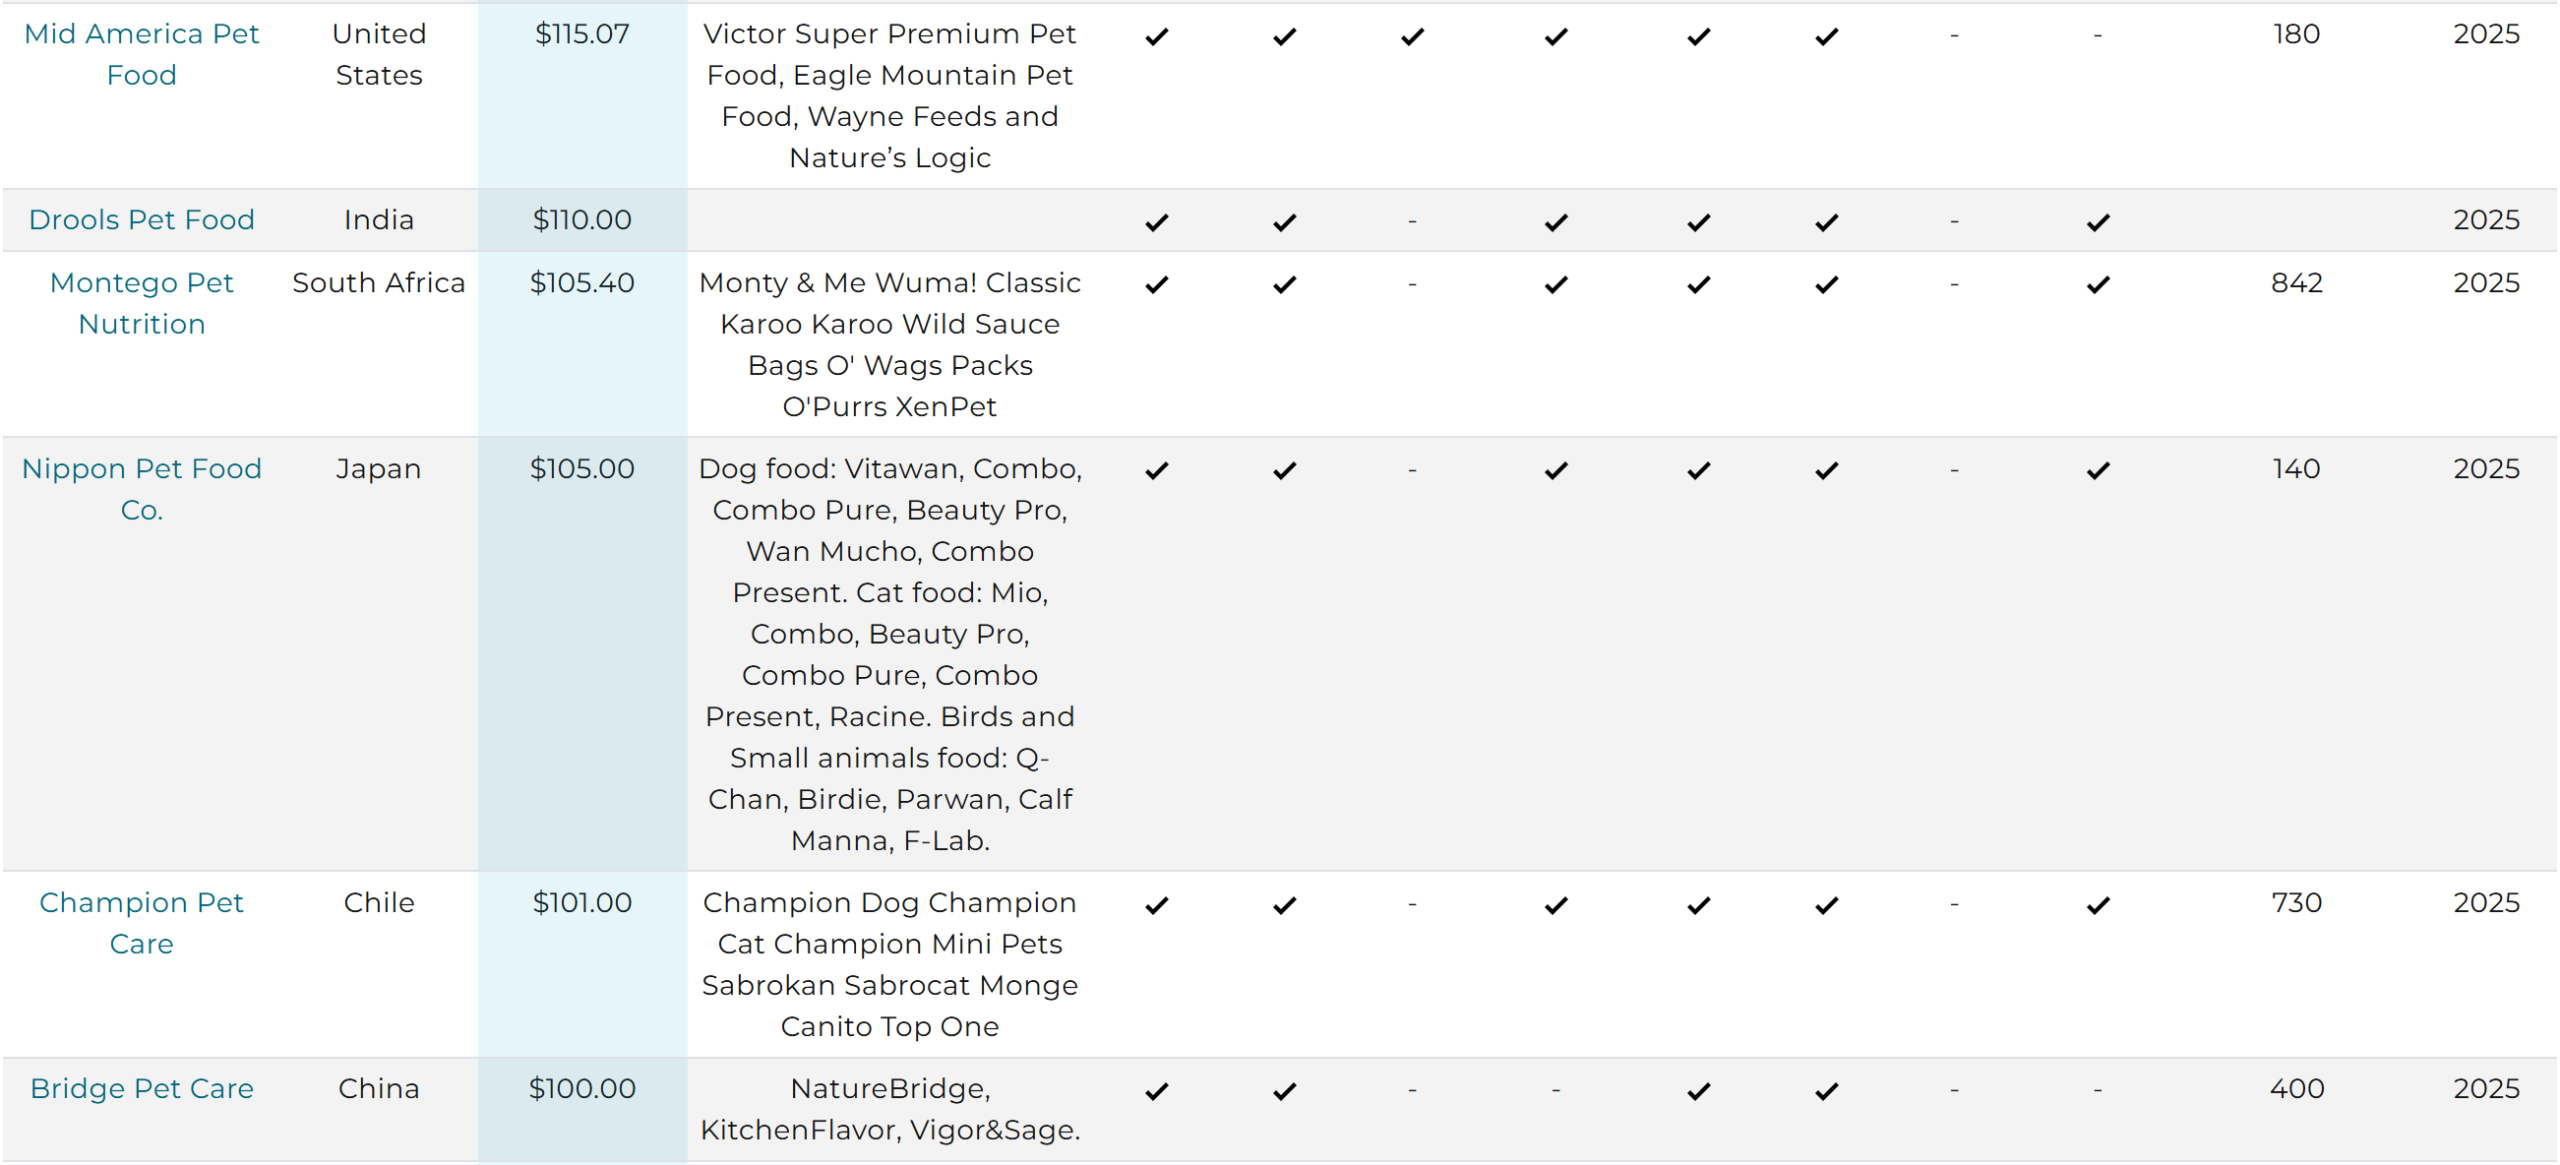
Task: Open the Mid America Pet Food link
Action: tap(141, 54)
